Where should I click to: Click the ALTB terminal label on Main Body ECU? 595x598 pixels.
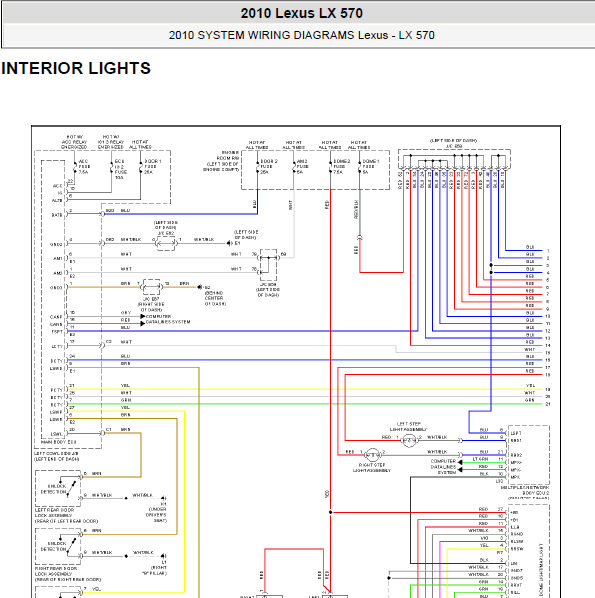(57, 200)
